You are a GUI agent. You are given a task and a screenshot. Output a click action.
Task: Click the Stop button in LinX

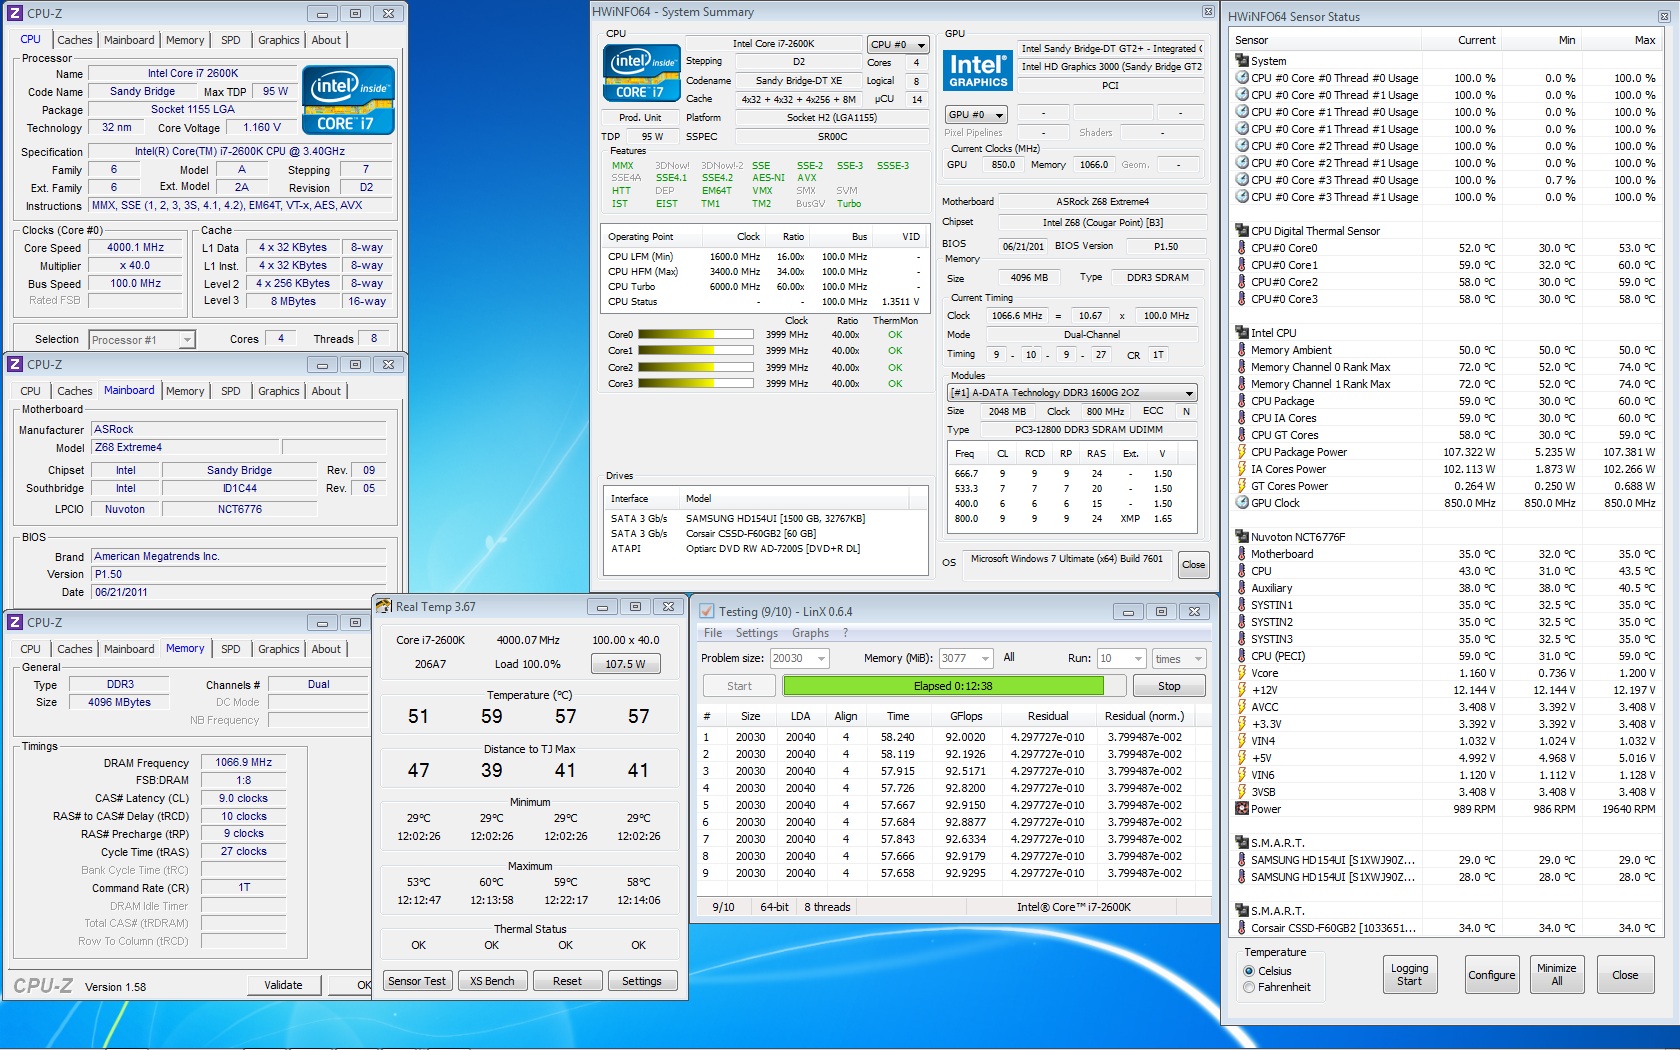point(1169,686)
